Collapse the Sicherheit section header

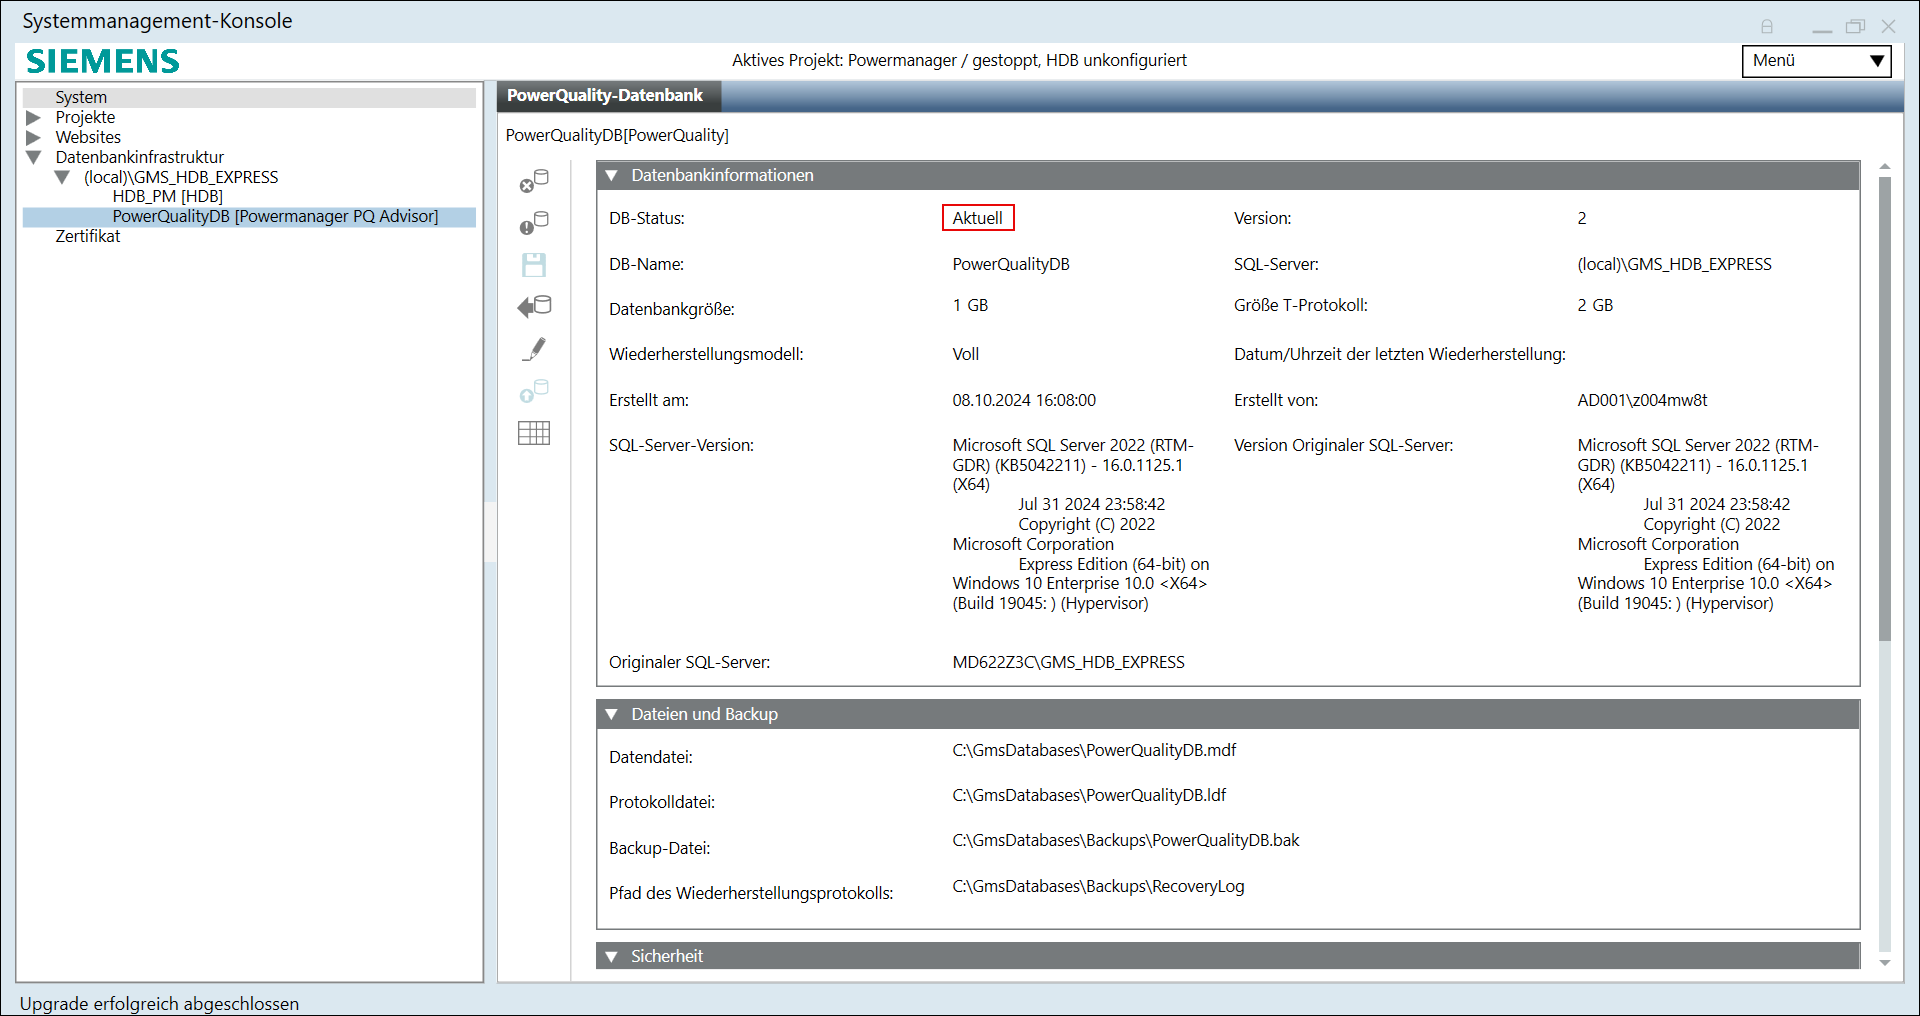pos(612,957)
